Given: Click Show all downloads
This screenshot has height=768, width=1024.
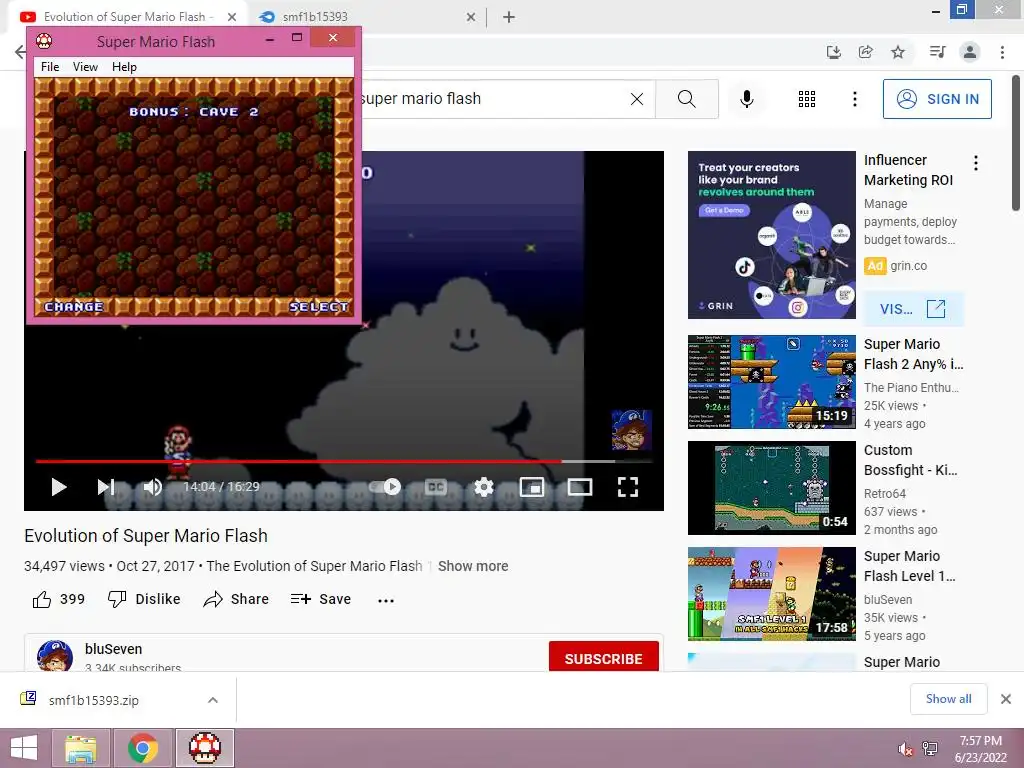Looking at the screenshot, I should pyautogui.click(x=948, y=699).
